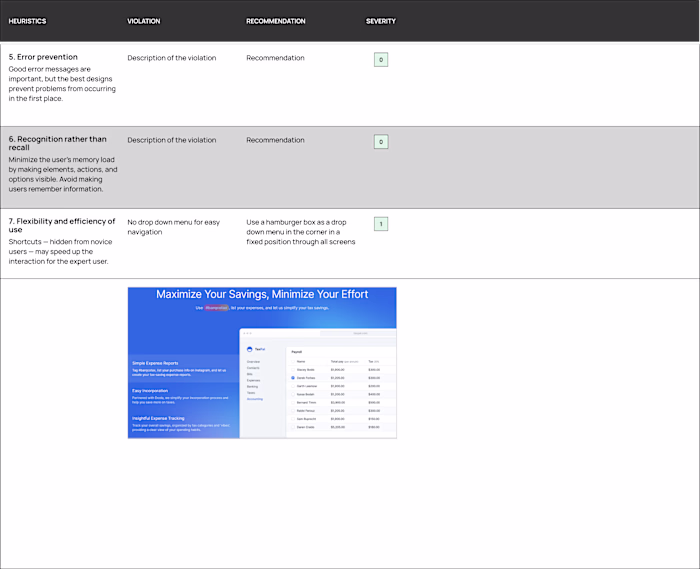Image resolution: width=700 pixels, height=569 pixels.
Task: Edit the 'No drop down menu' violation text
Action: (x=173, y=227)
